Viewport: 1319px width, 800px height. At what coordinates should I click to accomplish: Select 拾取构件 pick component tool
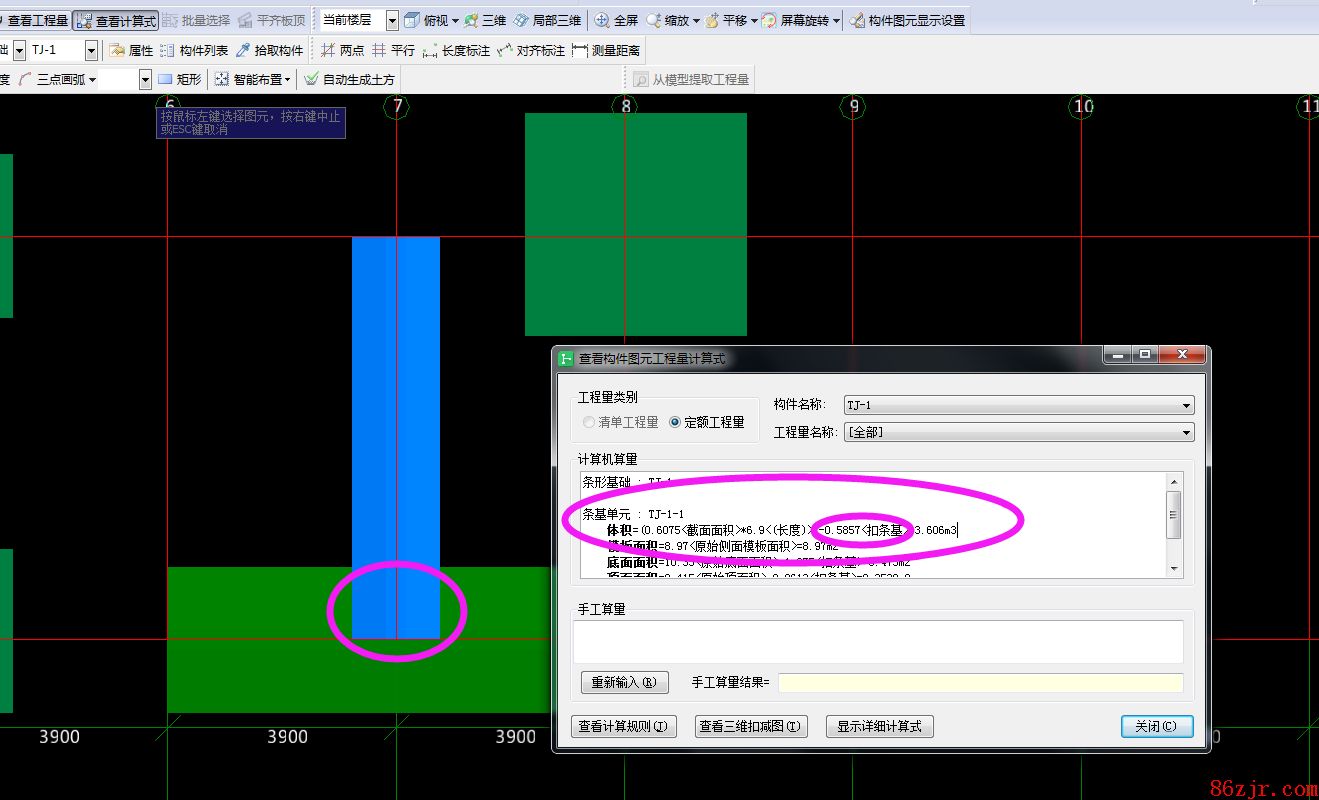click(x=269, y=50)
